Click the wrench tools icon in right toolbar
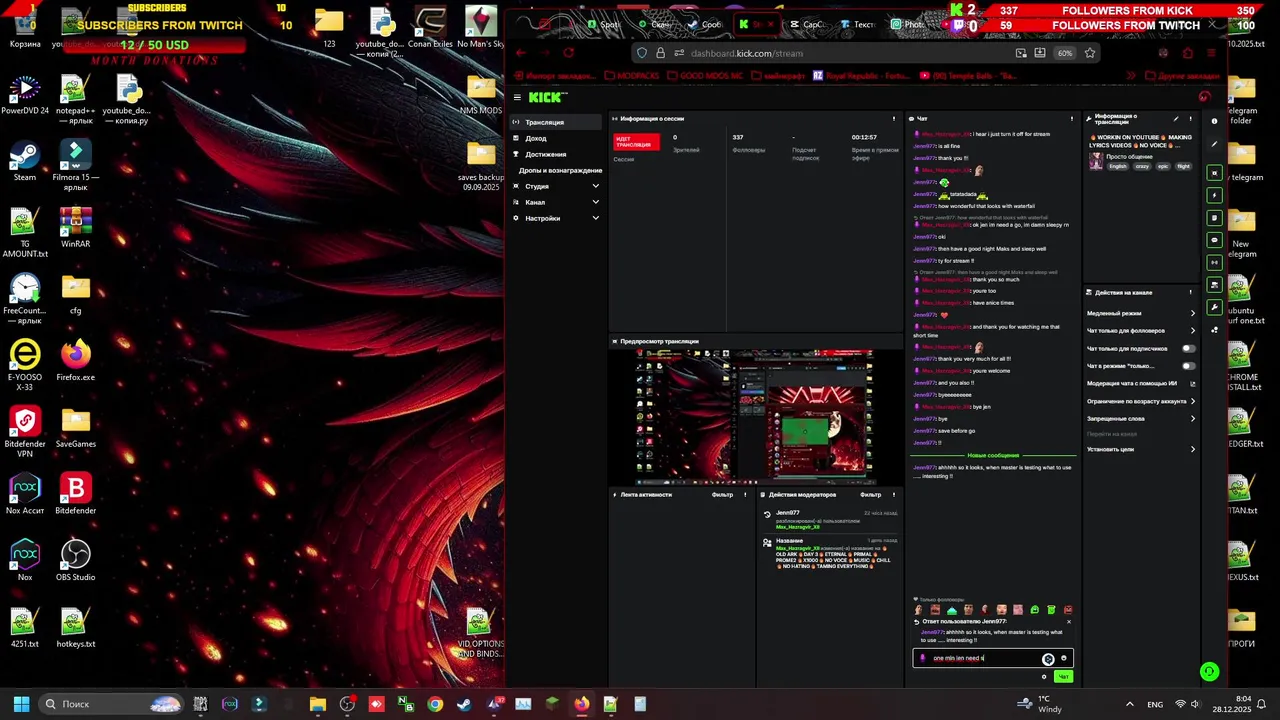 point(1214,307)
